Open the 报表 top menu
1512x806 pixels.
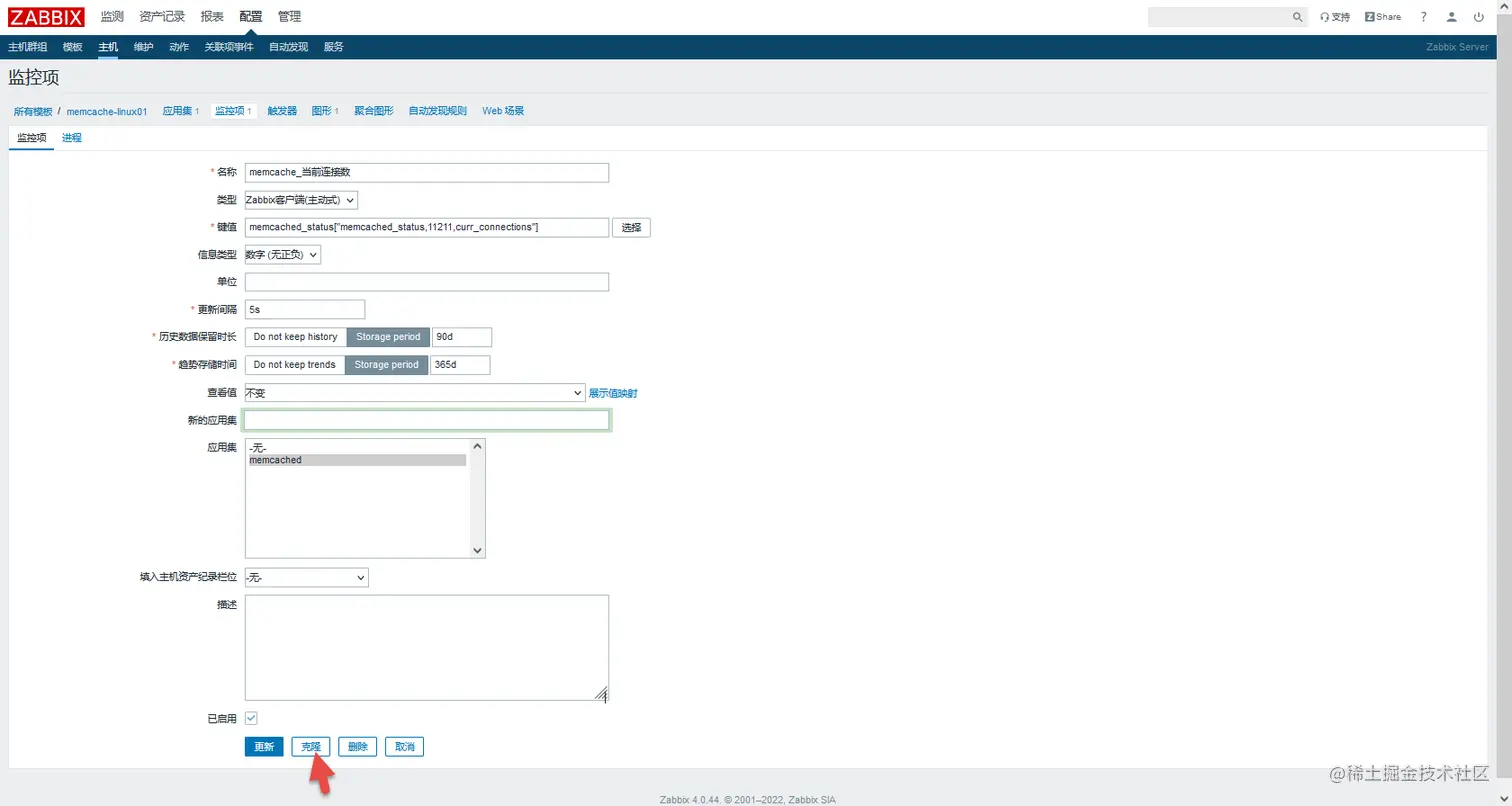click(x=212, y=17)
